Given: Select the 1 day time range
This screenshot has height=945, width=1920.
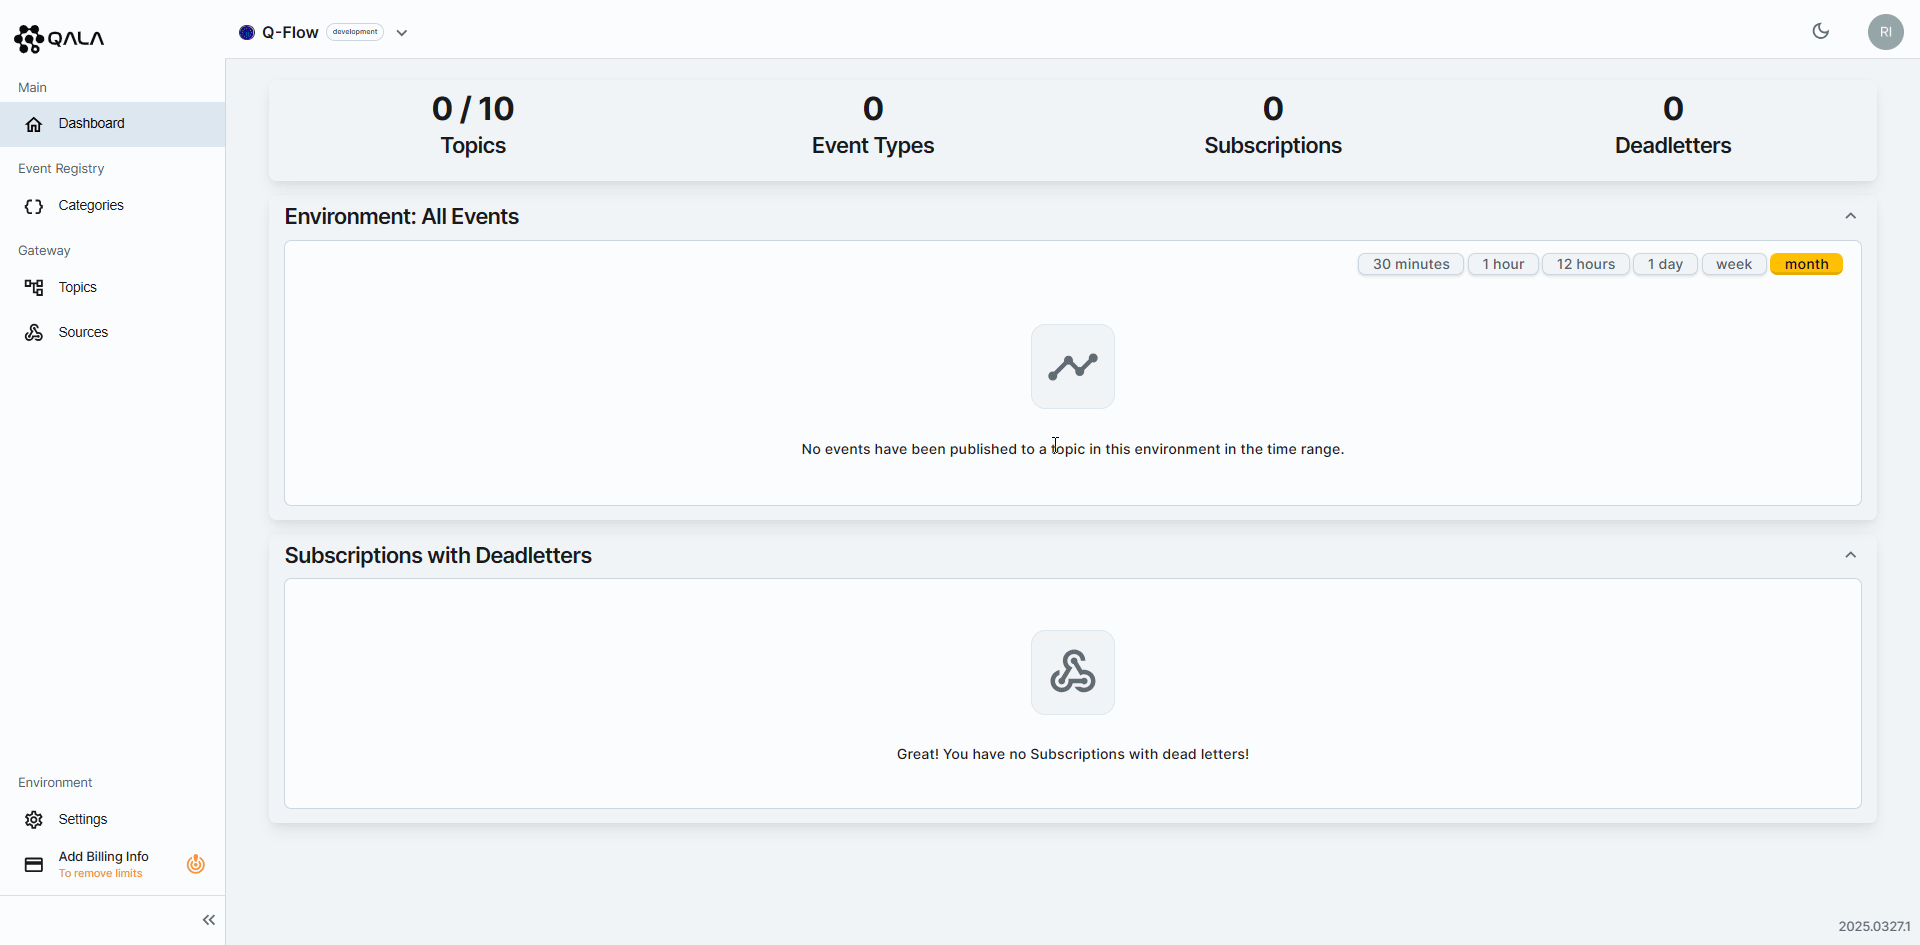Looking at the screenshot, I should (1665, 265).
